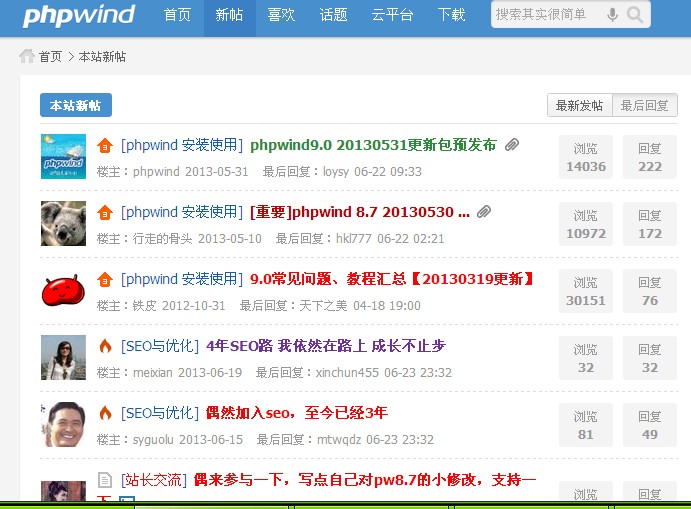This screenshot has height=509, width=691.
Task: Open syguolu's avatar photo
Action: coord(63,424)
